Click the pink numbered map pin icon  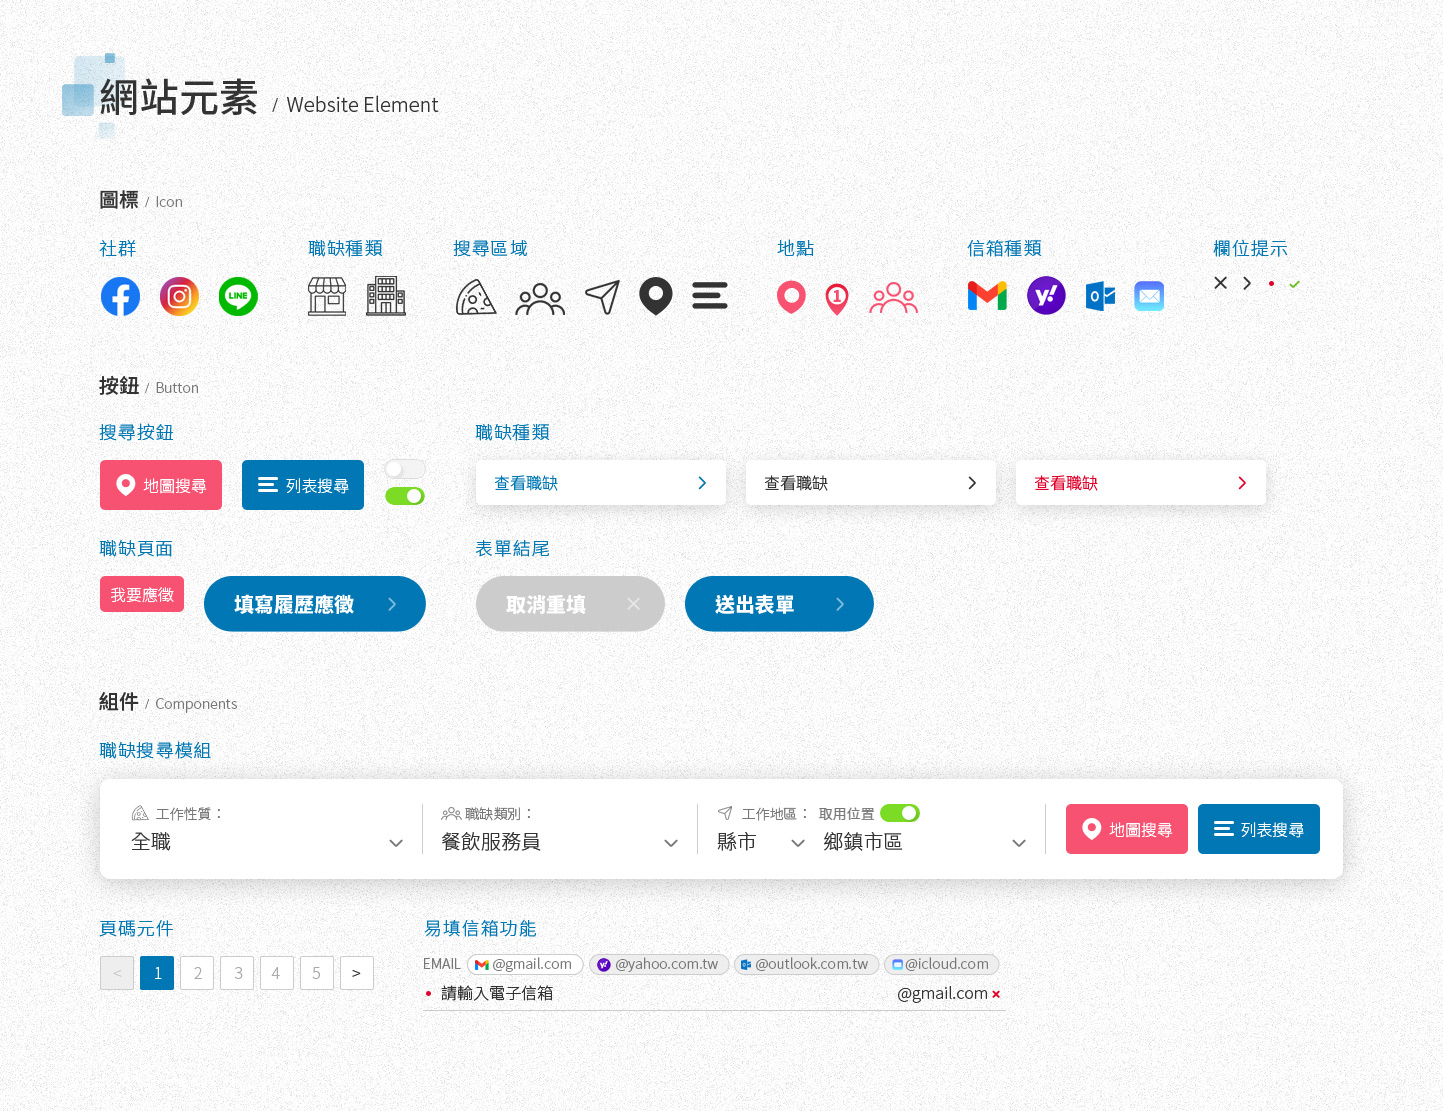tap(837, 297)
